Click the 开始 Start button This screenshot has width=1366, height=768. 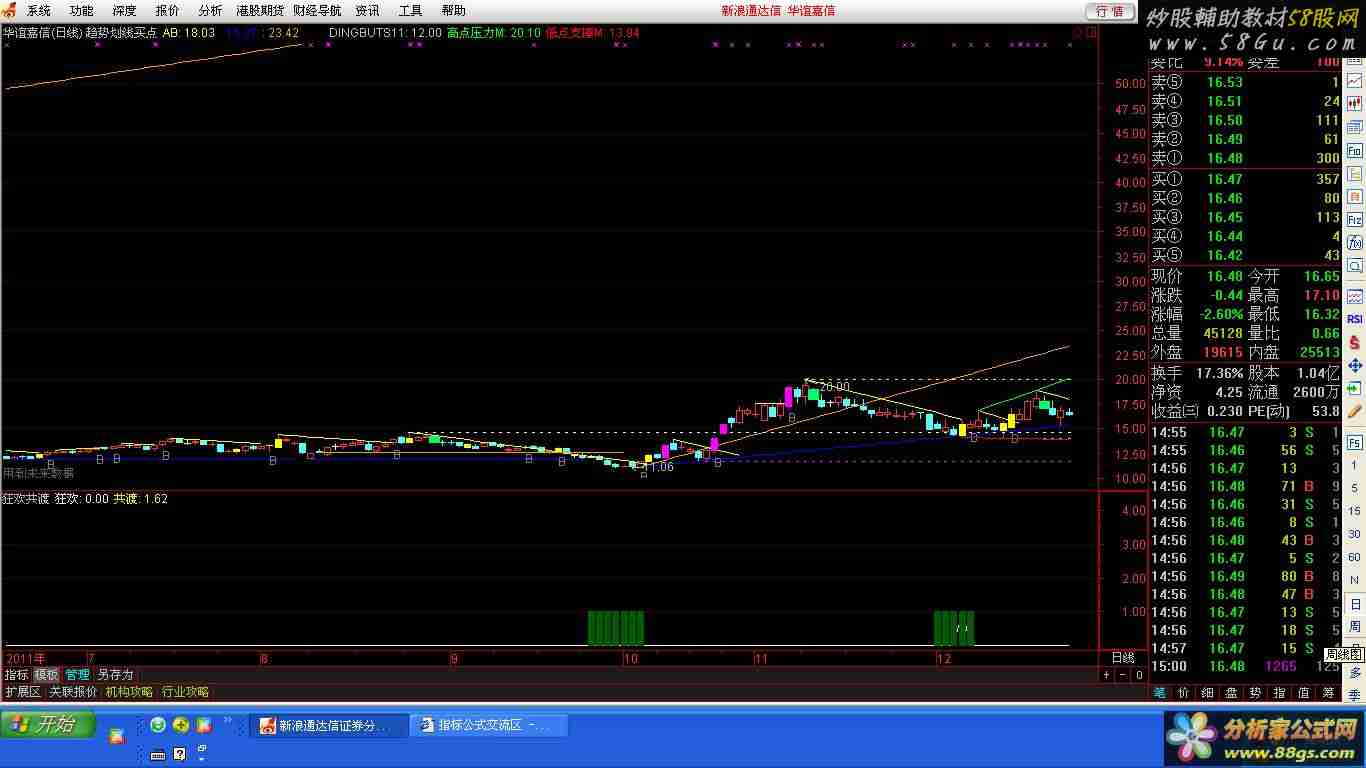[48, 725]
